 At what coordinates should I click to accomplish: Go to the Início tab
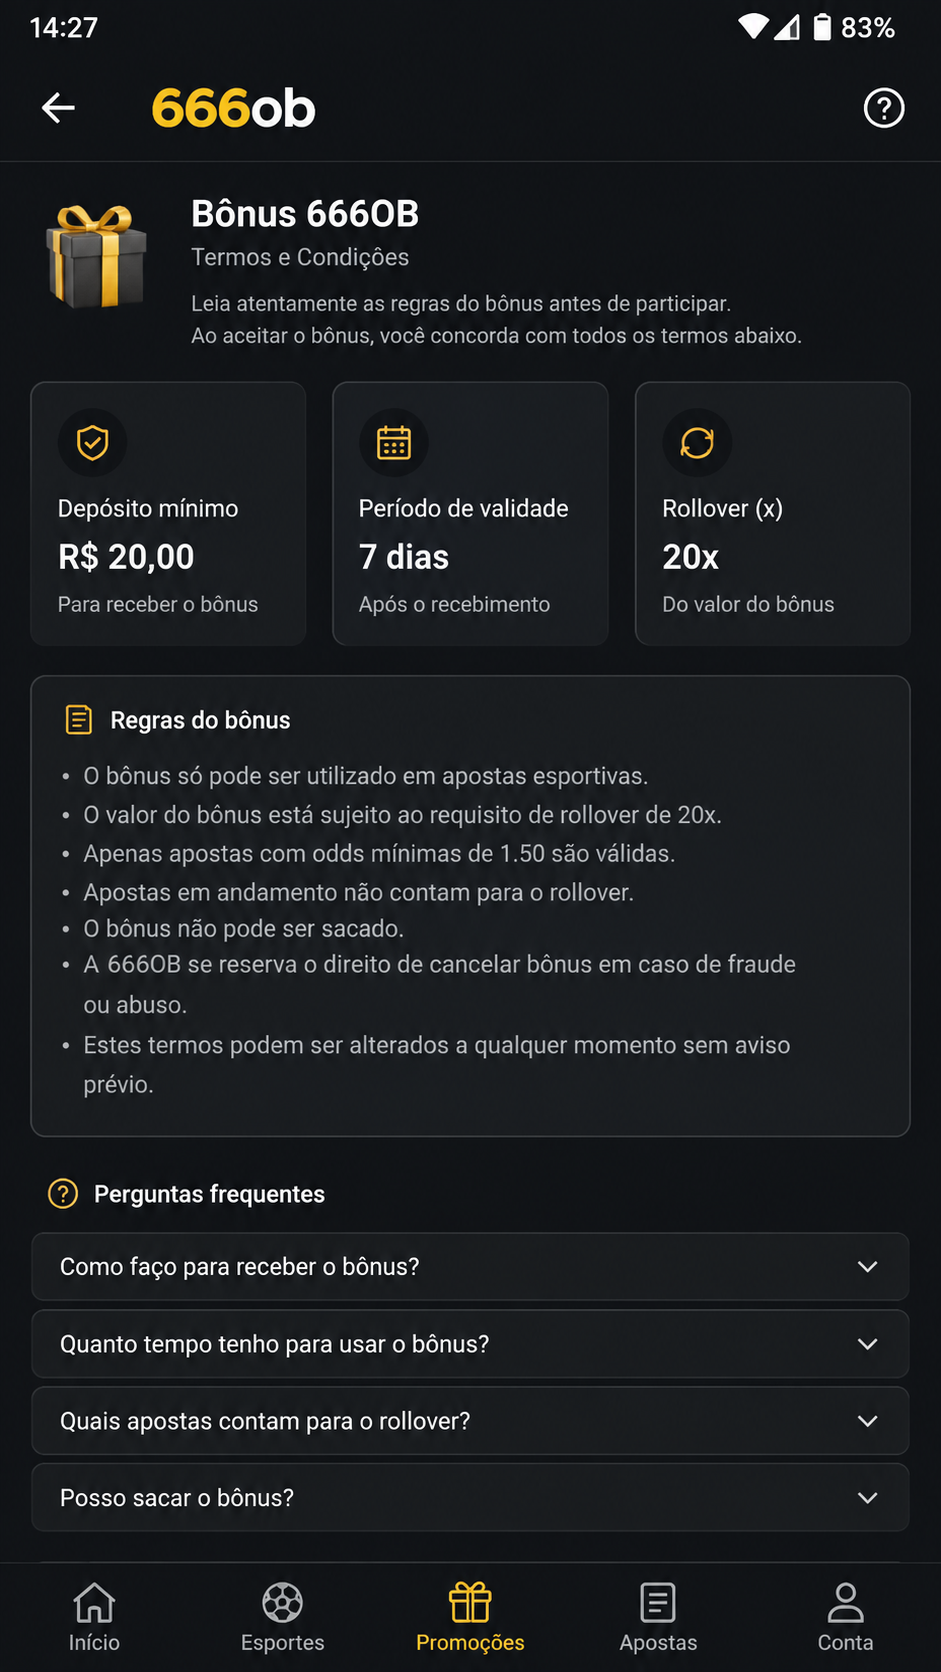(94, 1617)
